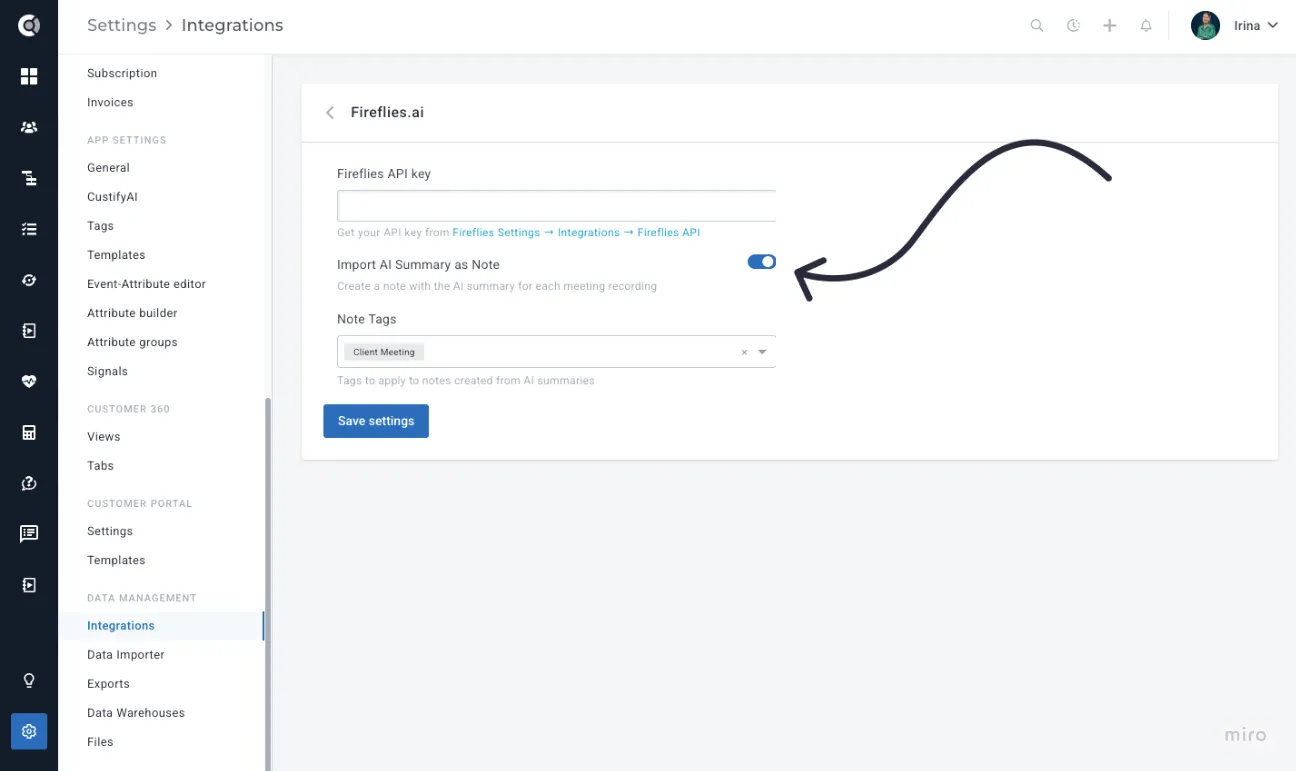Open Fireflies Settings link

(x=496, y=232)
